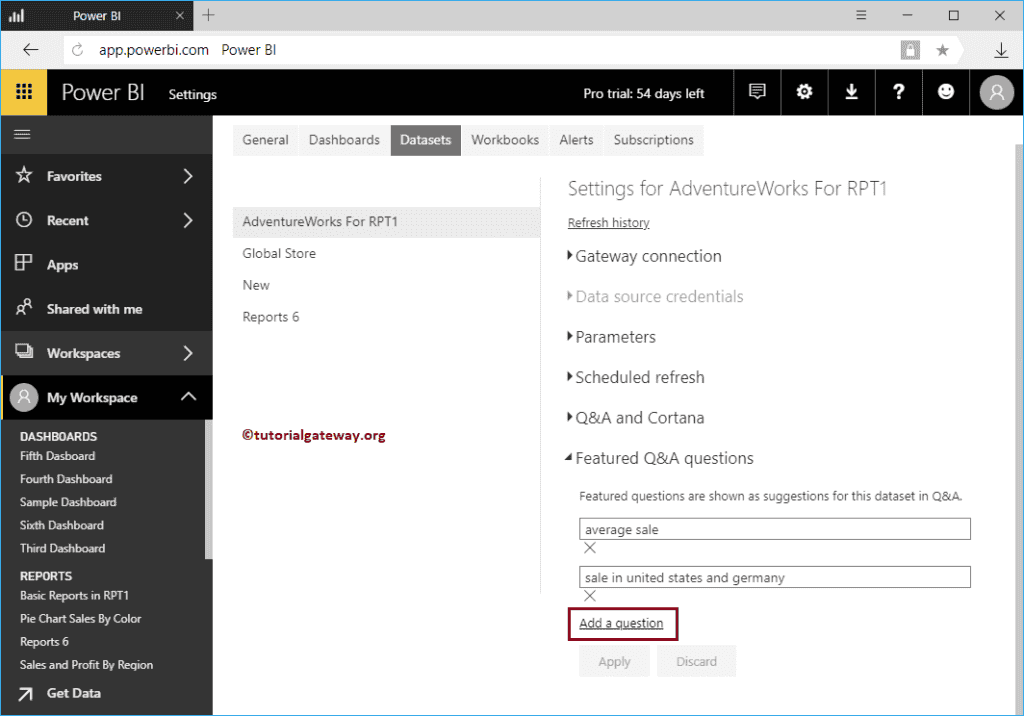Click the Workspaces stacked icon
The height and width of the screenshot is (716, 1024).
[24, 351]
